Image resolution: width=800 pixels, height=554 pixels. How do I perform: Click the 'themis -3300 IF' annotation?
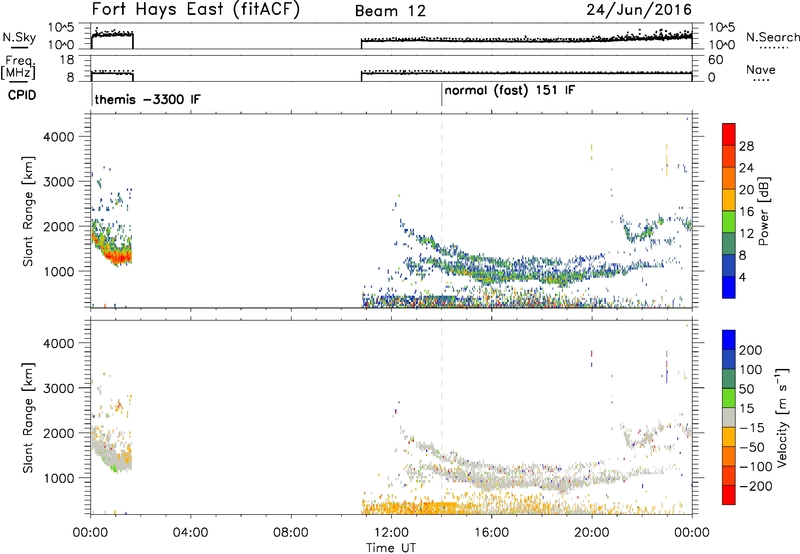pos(147,99)
